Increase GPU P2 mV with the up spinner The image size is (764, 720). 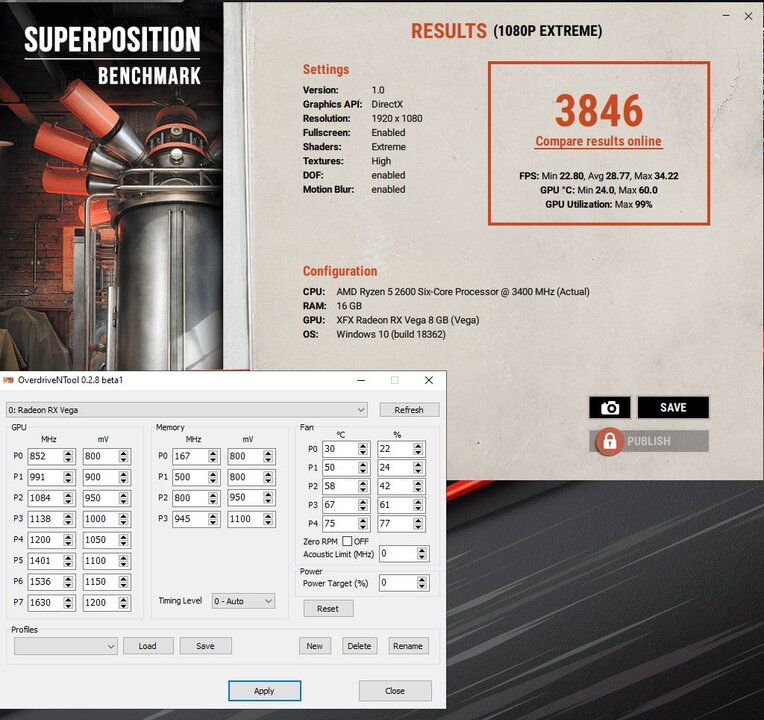pyautogui.click(x=123, y=494)
